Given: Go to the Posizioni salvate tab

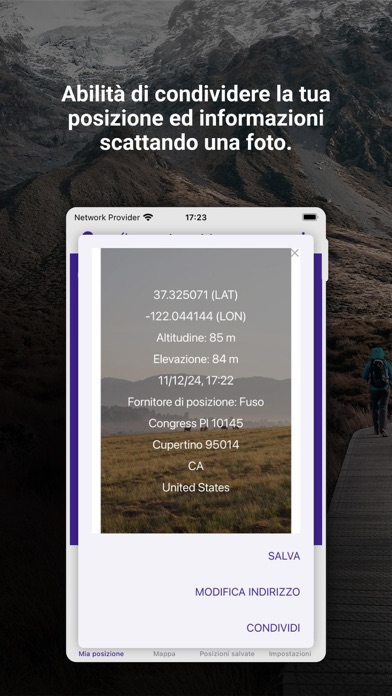Looking at the screenshot, I should click(227, 654).
